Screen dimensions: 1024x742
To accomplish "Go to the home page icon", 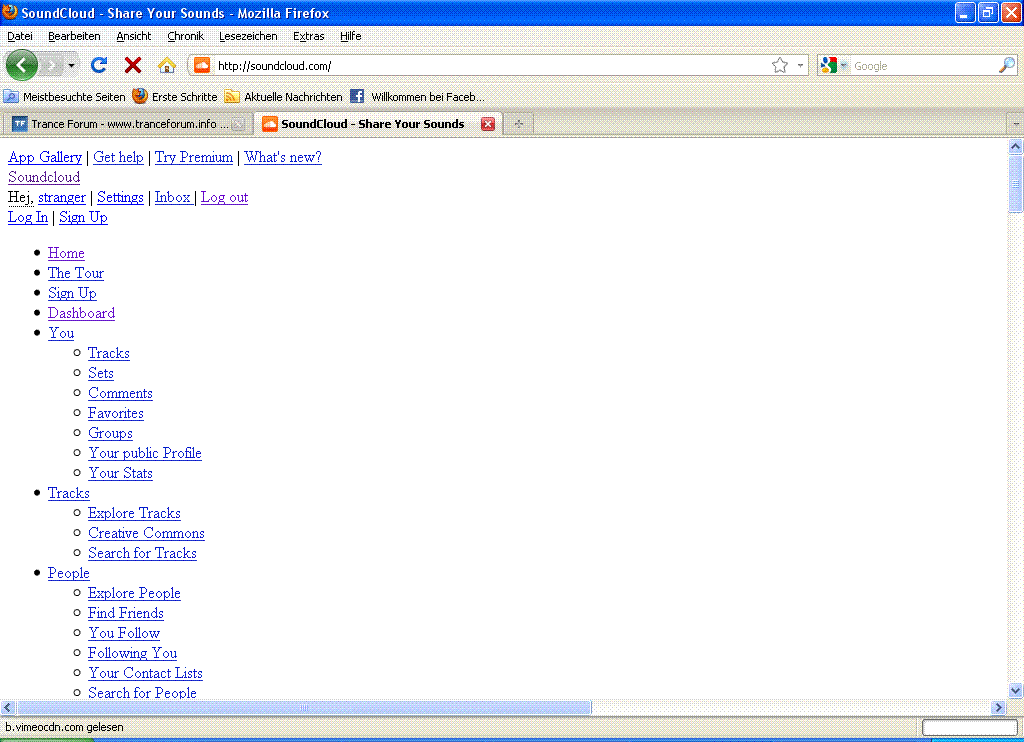I will tap(167, 65).
